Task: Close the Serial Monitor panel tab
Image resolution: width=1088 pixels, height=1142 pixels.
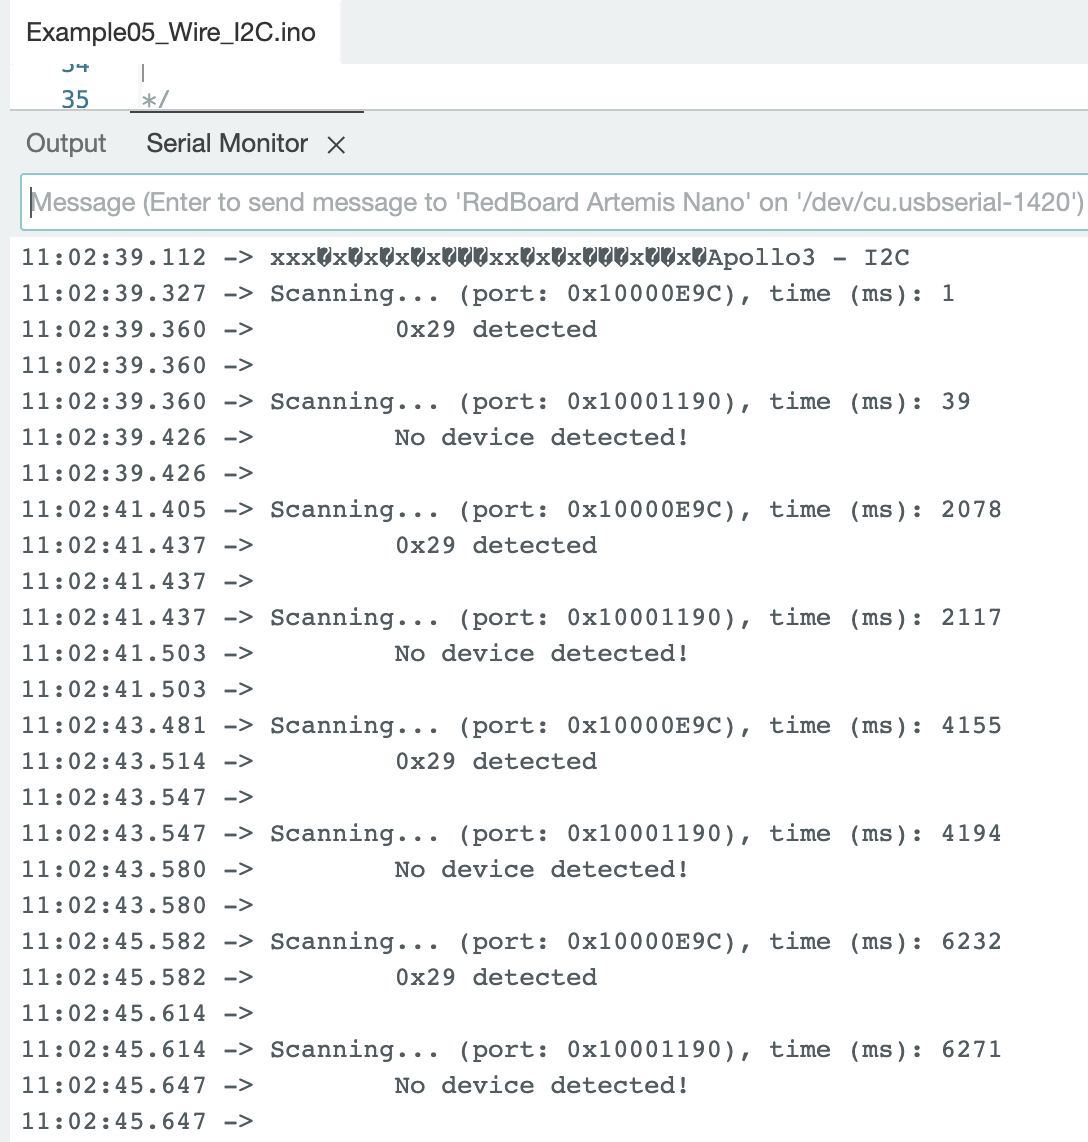Action: [336, 145]
